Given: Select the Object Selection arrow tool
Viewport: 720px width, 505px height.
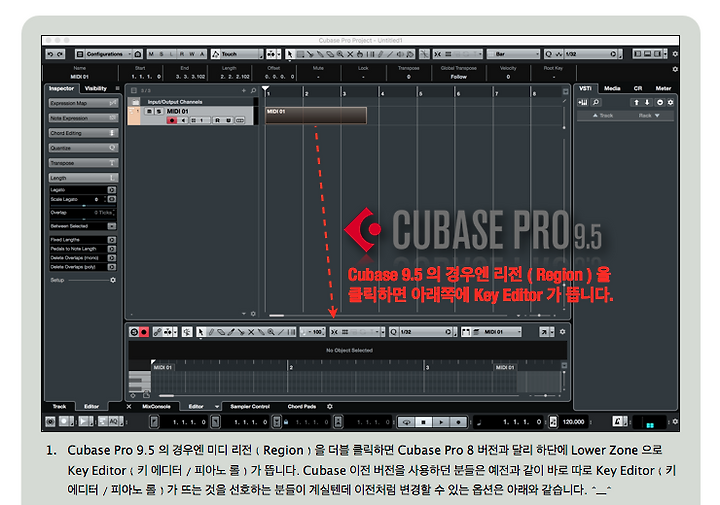Looking at the screenshot, I should 290,54.
